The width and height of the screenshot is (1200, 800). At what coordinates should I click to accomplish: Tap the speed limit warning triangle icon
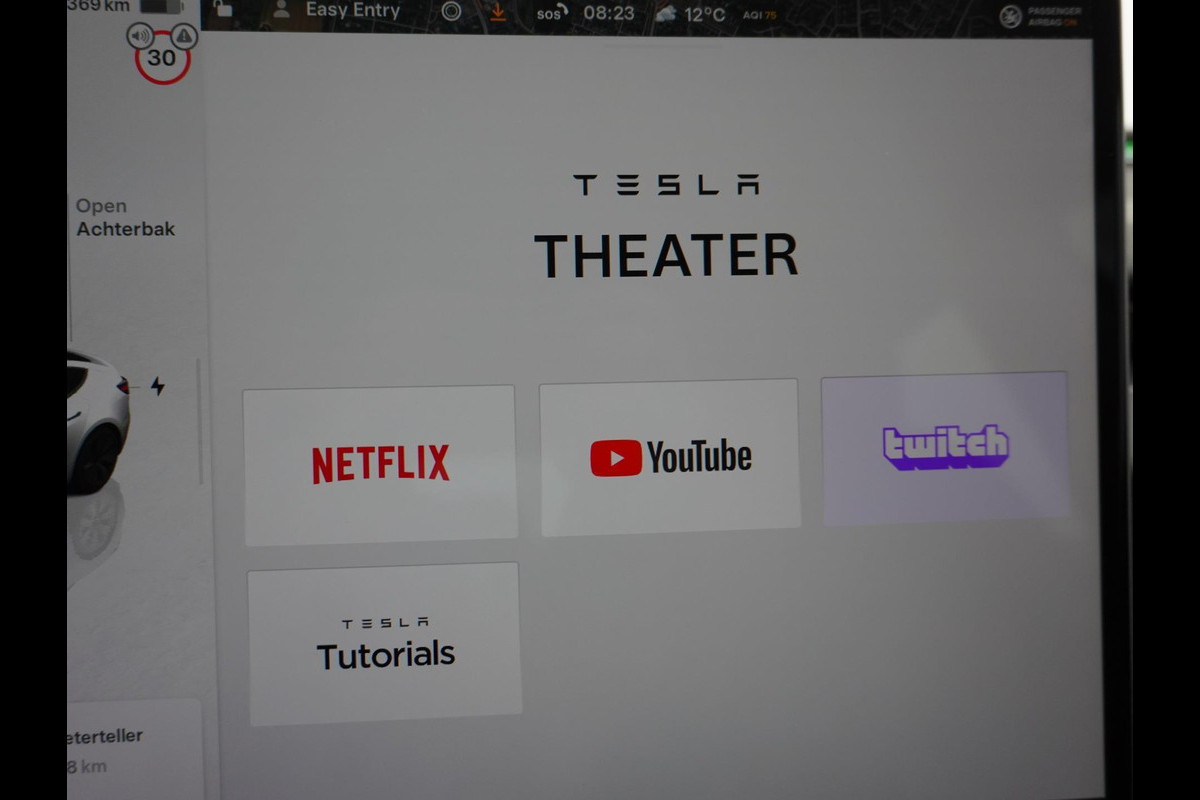pos(184,37)
